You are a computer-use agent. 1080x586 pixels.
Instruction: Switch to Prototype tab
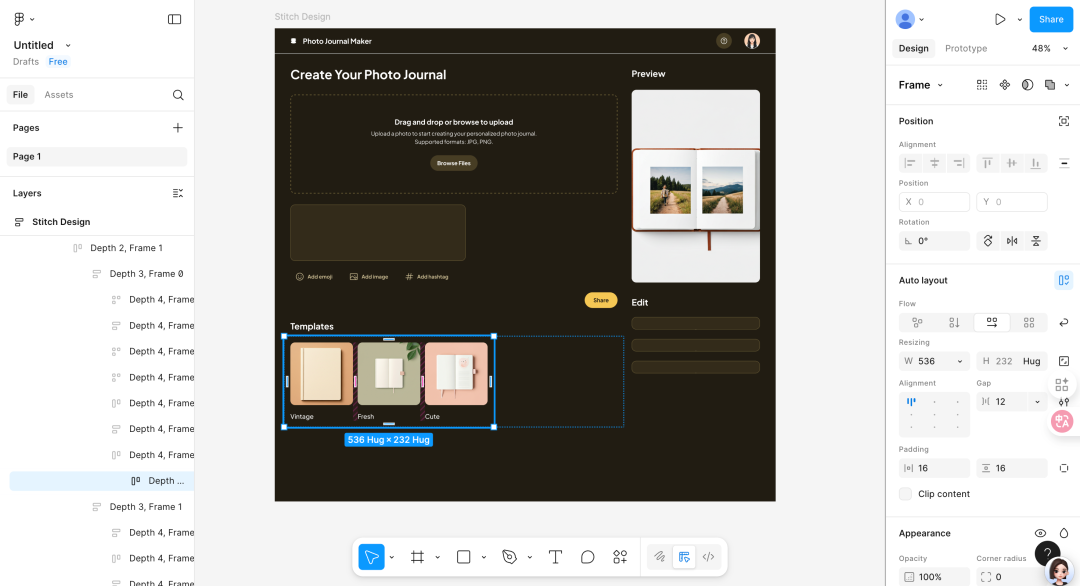(966, 48)
